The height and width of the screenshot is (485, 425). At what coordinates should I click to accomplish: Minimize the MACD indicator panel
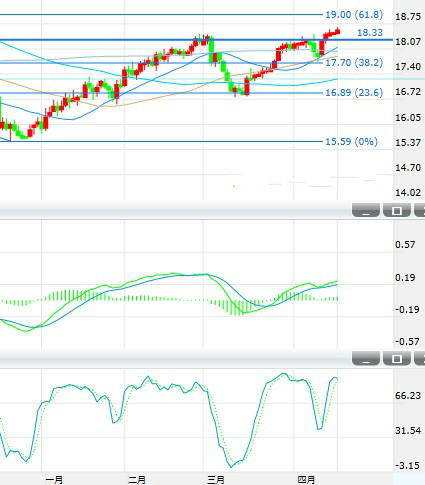pyautogui.click(x=366, y=210)
